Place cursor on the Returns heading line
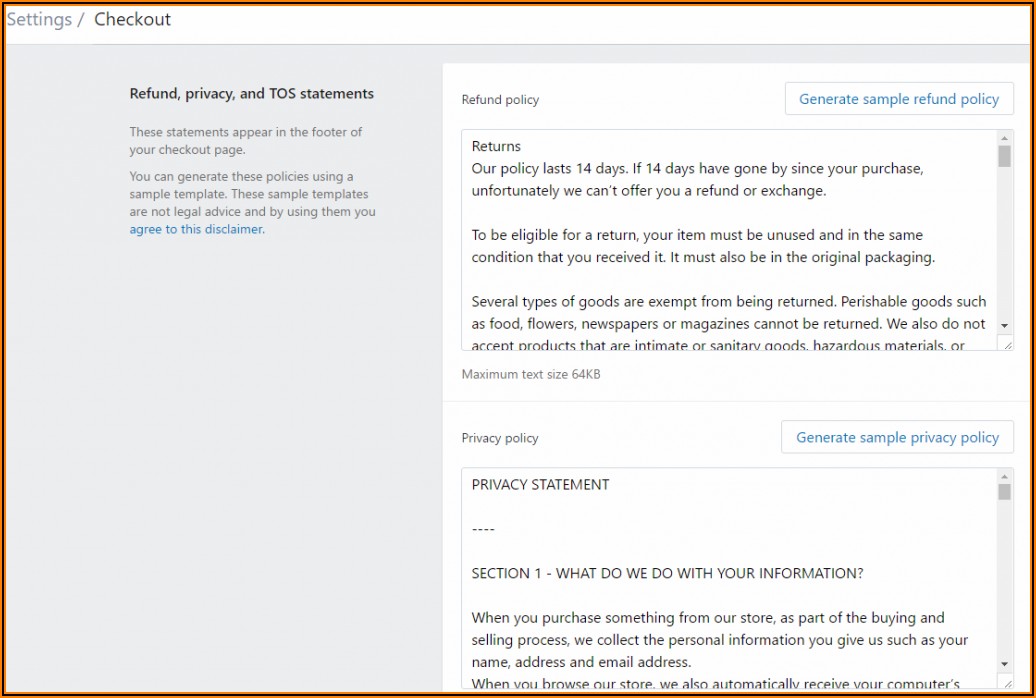The height and width of the screenshot is (698, 1036). (496, 146)
